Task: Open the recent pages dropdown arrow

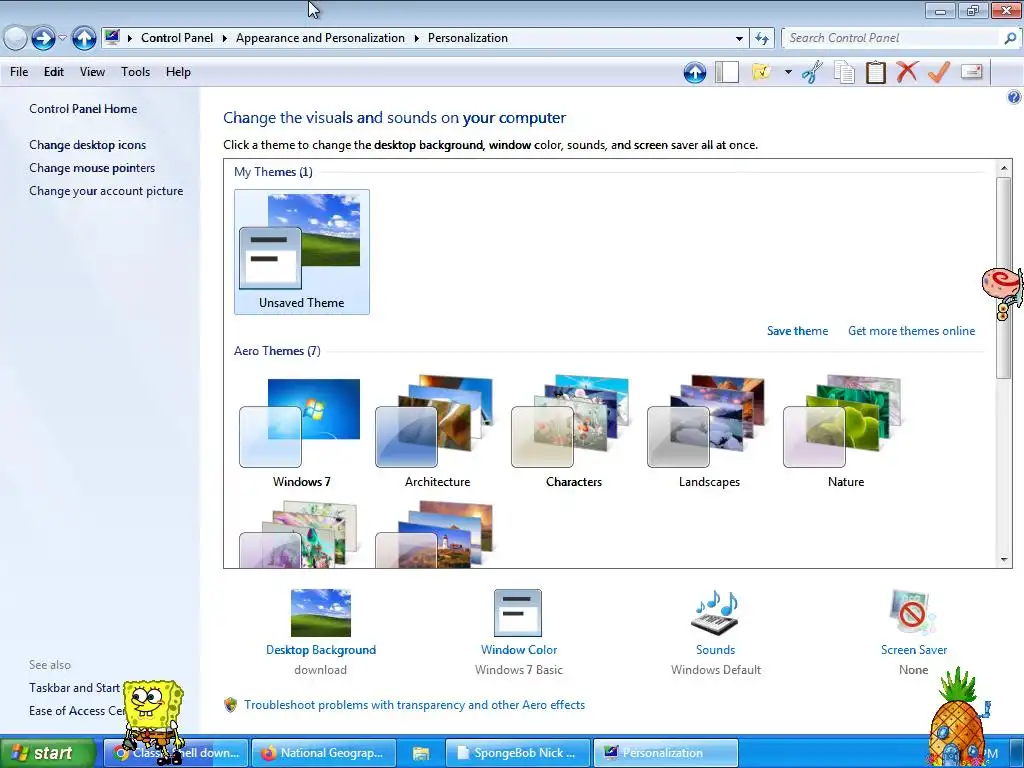Action: pyautogui.click(x=62, y=38)
